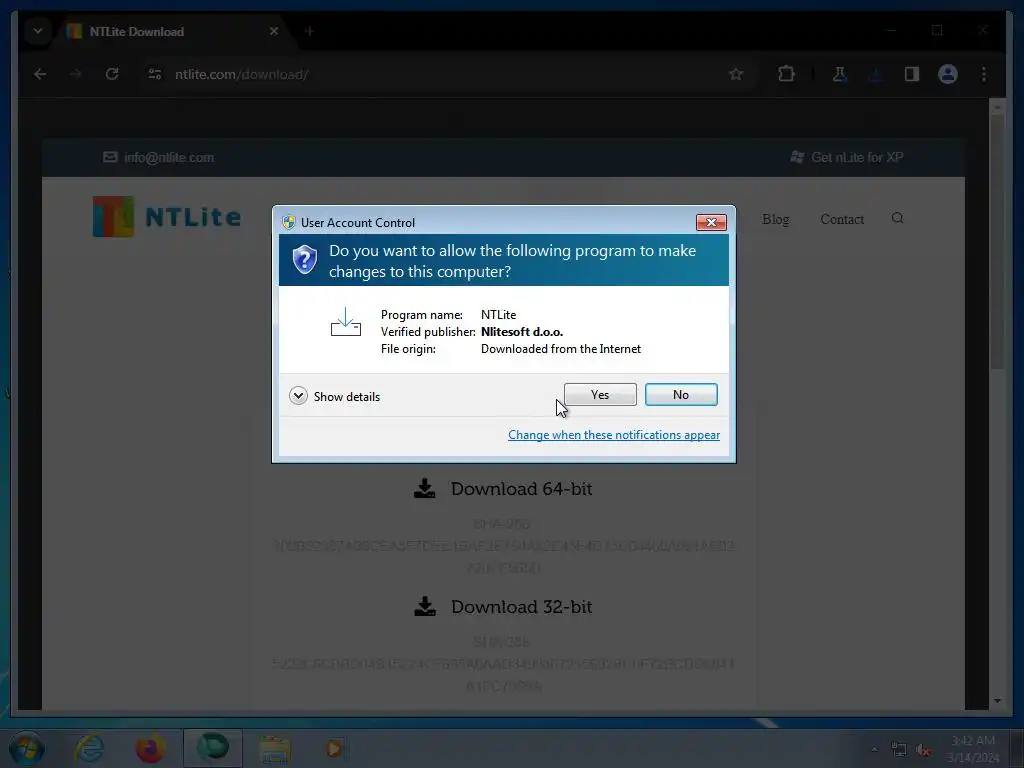View site information icon in address bar
The height and width of the screenshot is (768, 1024).
155,74
